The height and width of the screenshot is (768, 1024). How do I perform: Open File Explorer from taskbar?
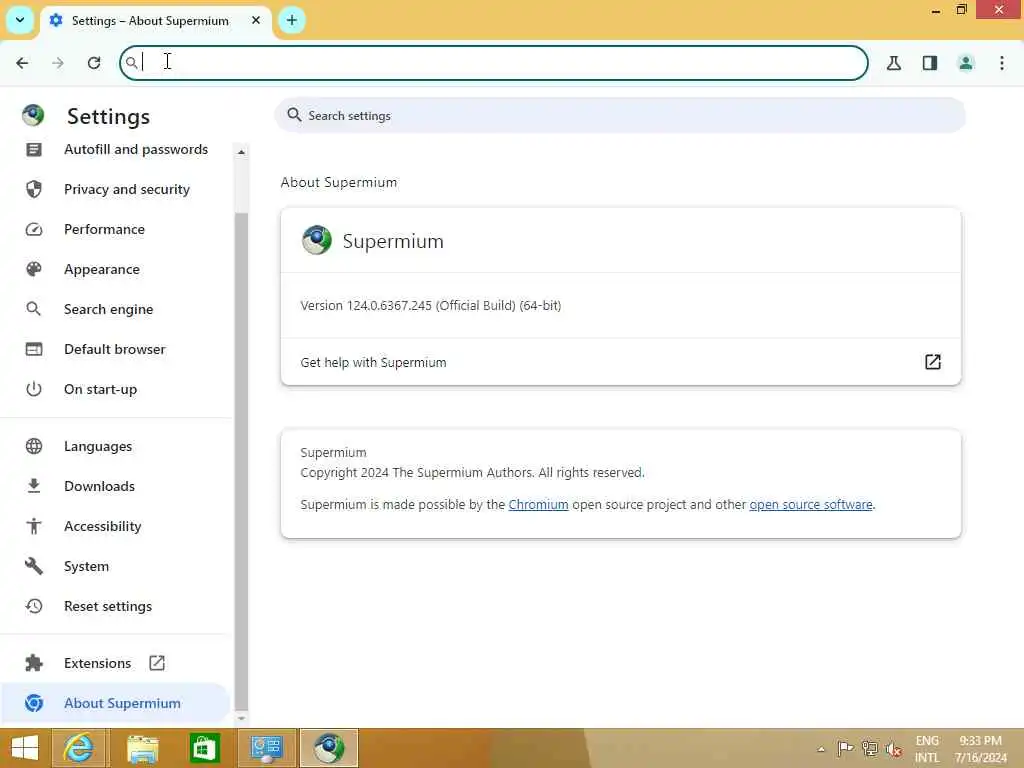pos(142,748)
